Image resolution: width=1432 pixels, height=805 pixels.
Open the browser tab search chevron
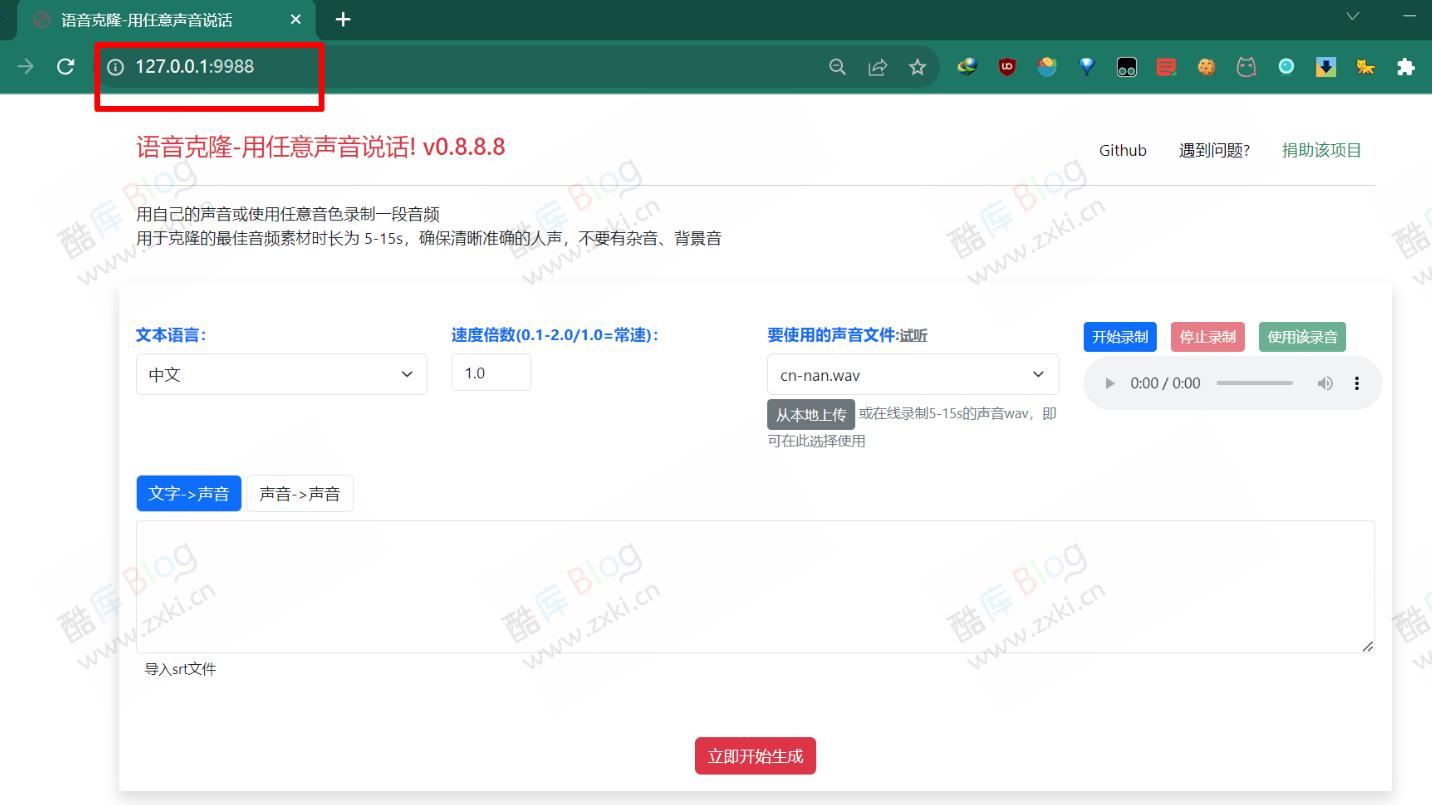1353,17
